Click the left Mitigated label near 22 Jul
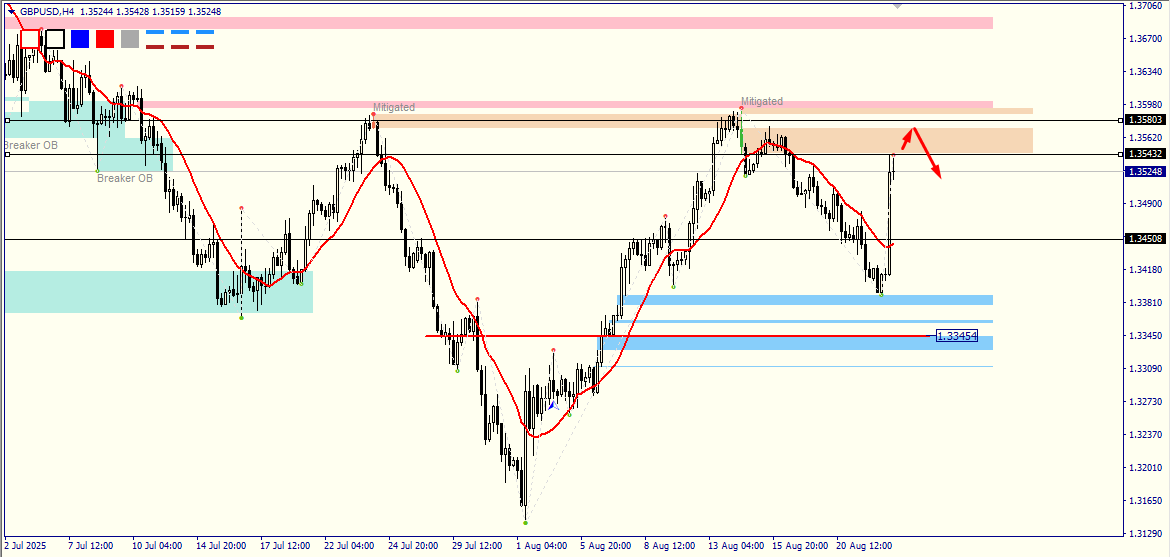 point(394,108)
